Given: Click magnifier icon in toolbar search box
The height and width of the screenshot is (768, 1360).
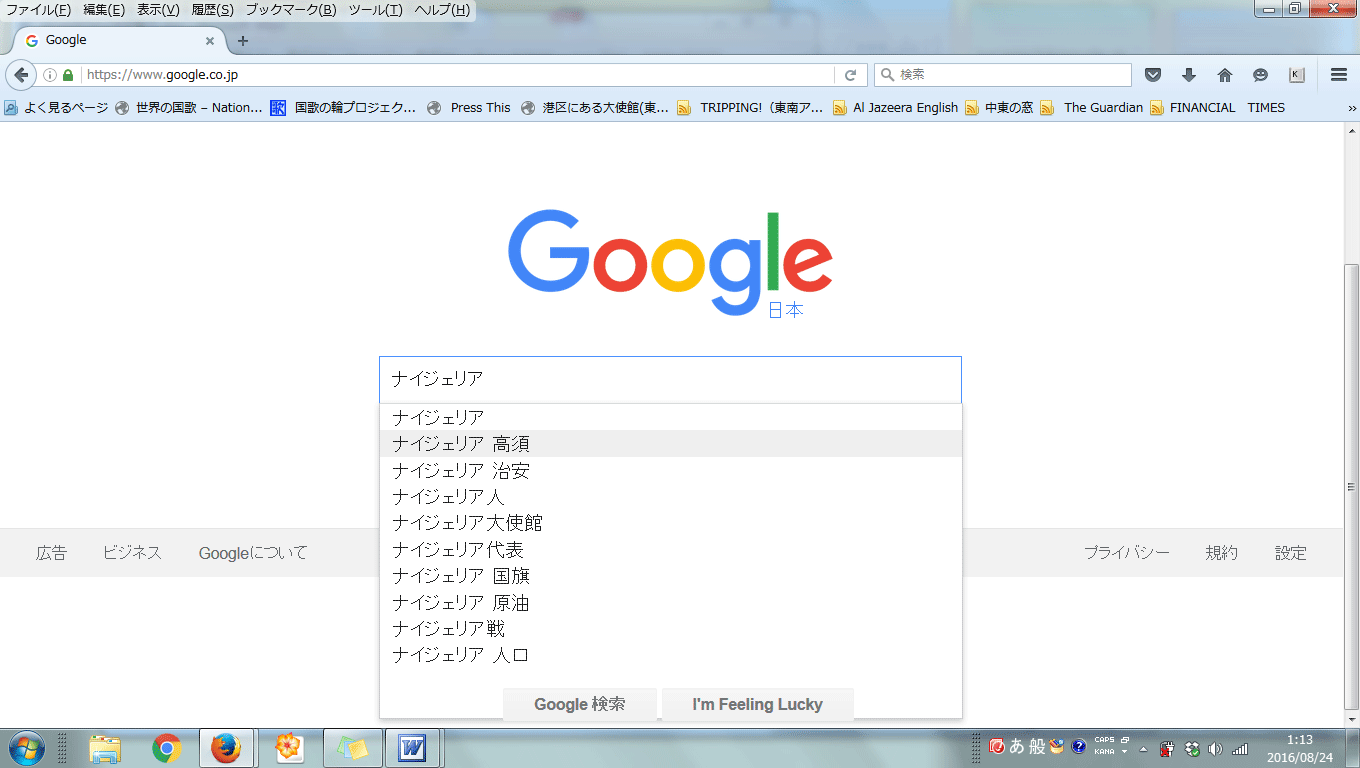Looking at the screenshot, I should point(887,75).
